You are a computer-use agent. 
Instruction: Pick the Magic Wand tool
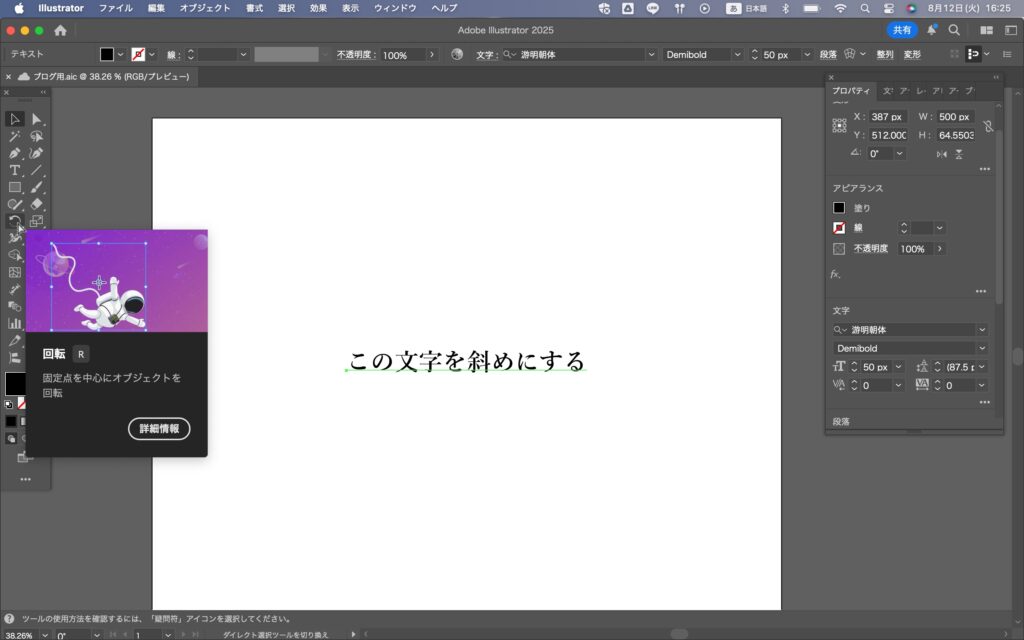[14, 136]
